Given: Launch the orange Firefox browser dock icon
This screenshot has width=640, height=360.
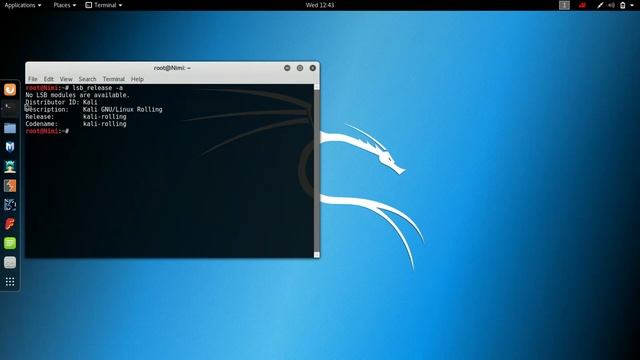Looking at the screenshot, I should click(x=10, y=89).
